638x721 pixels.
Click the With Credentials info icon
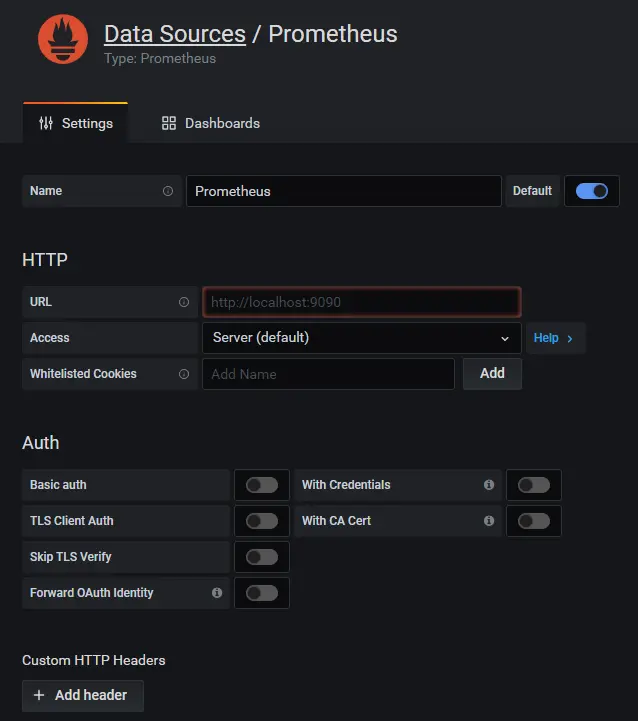(x=489, y=485)
